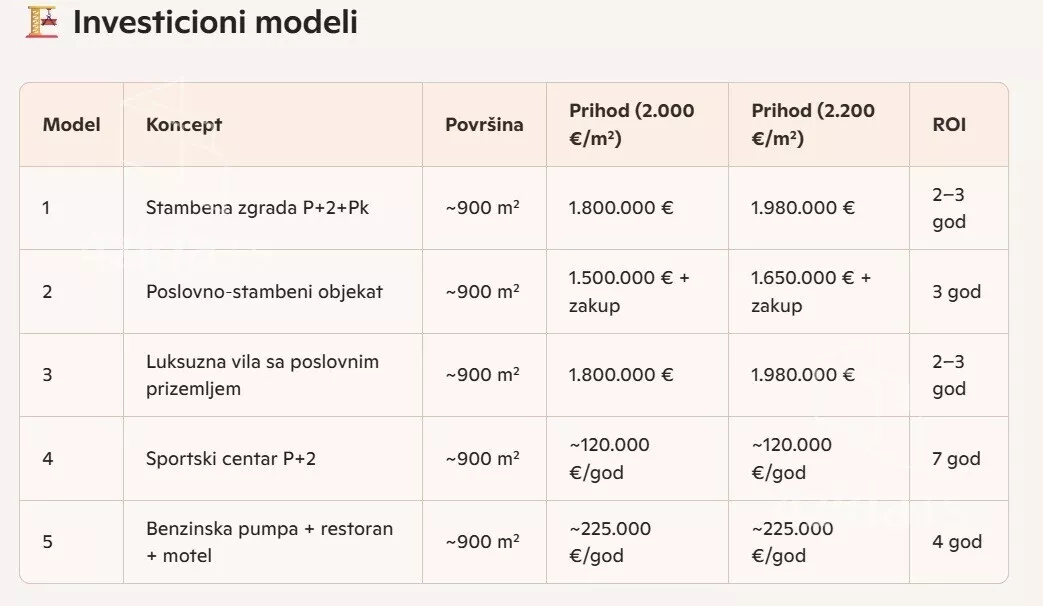Select the 4 god ROI cell
Image resolution: width=1043 pixels, height=606 pixels.
coord(957,541)
